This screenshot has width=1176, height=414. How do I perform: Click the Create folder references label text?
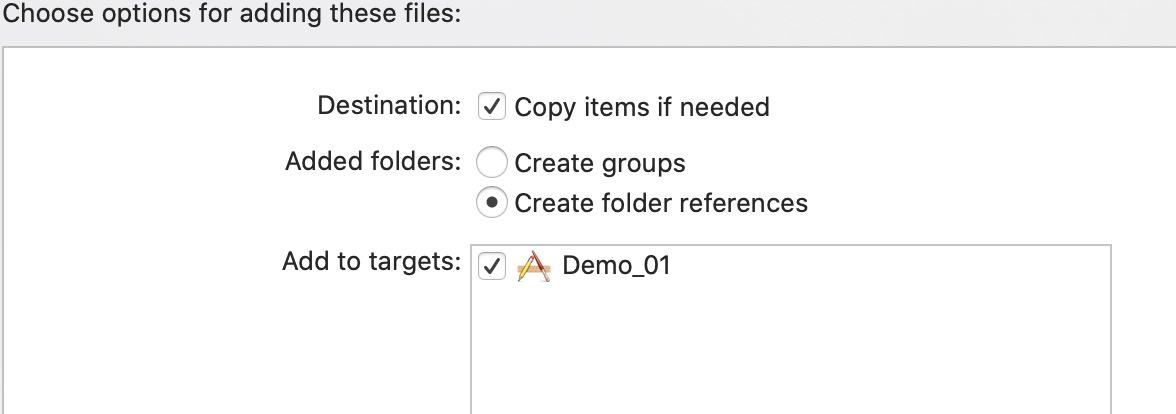click(661, 202)
